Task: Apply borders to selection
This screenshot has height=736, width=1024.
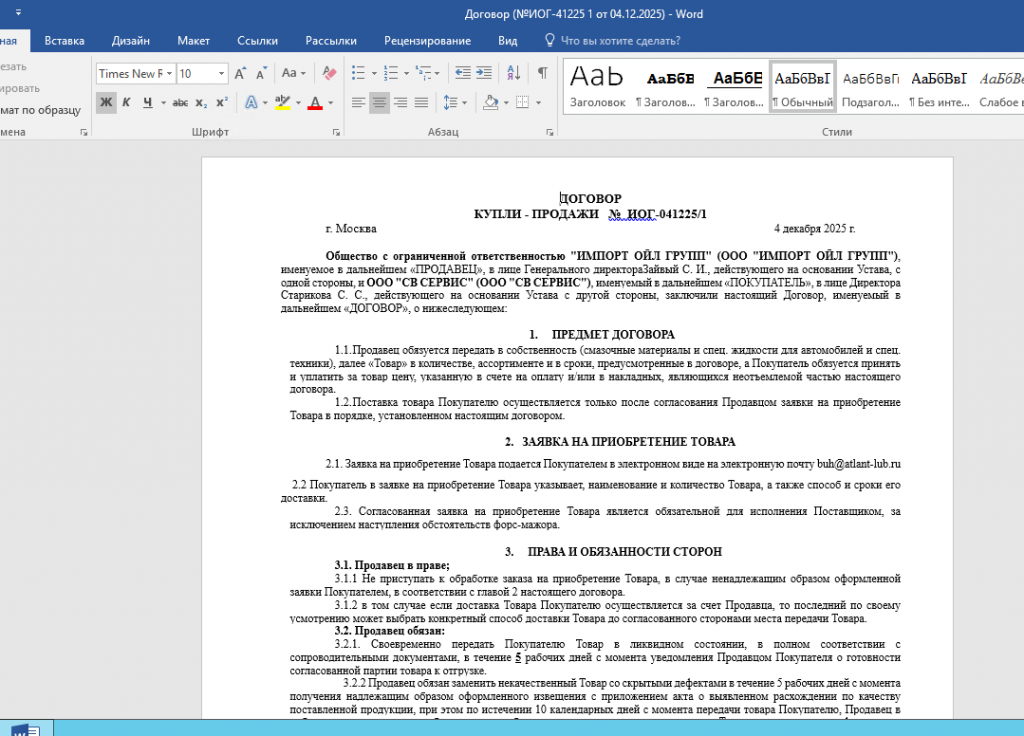Action: tap(522, 103)
